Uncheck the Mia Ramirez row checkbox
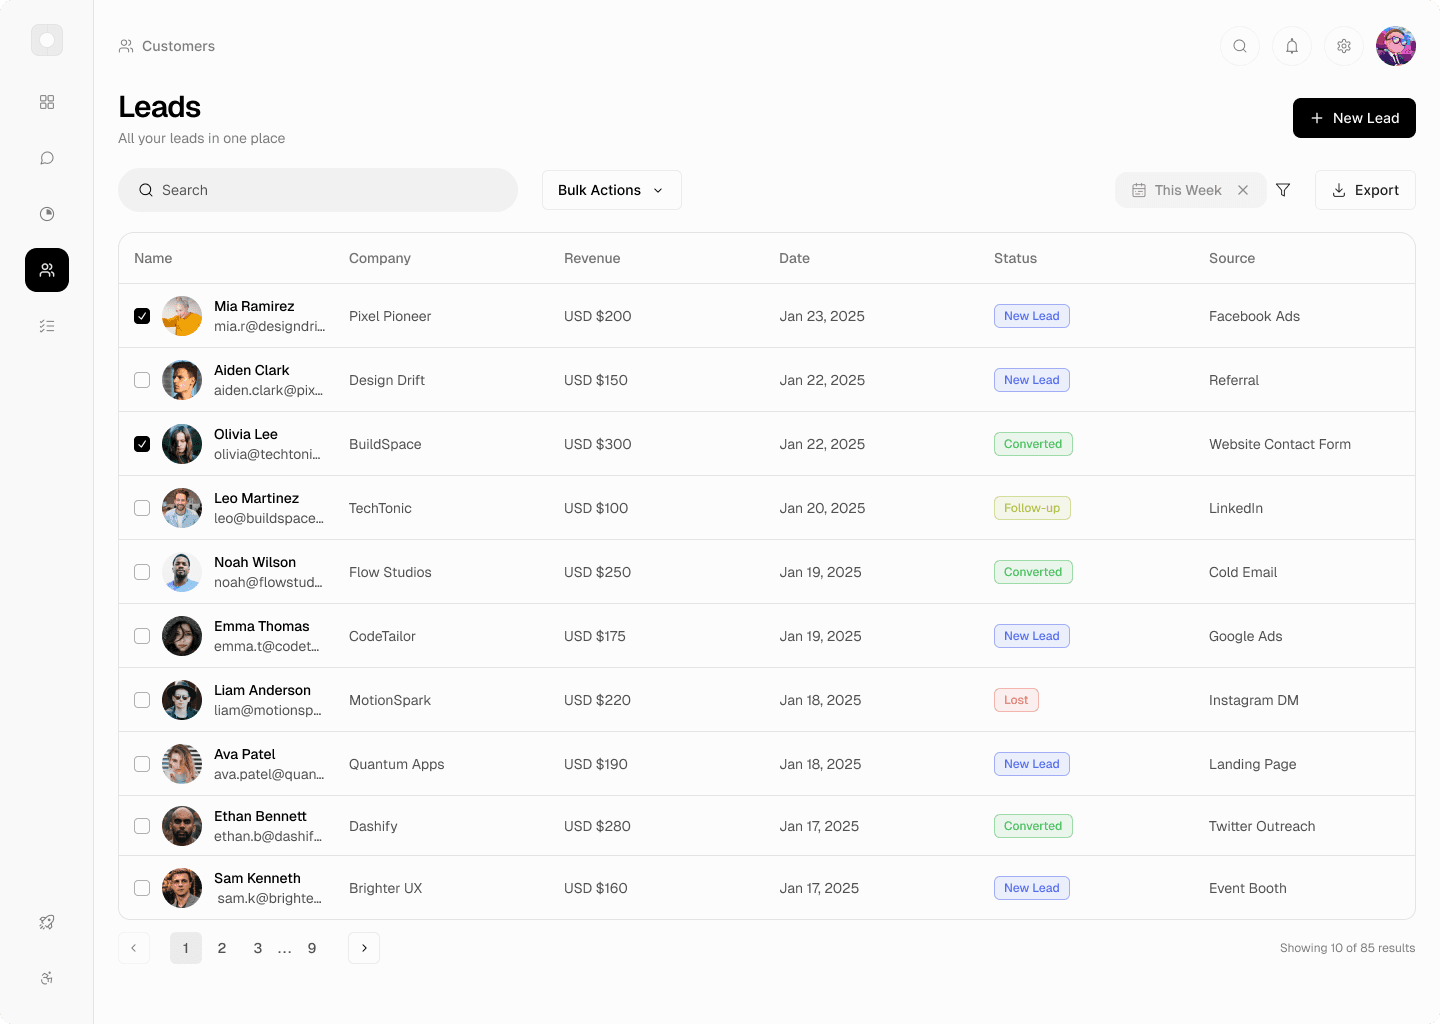The width and height of the screenshot is (1440, 1024). coord(142,316)
